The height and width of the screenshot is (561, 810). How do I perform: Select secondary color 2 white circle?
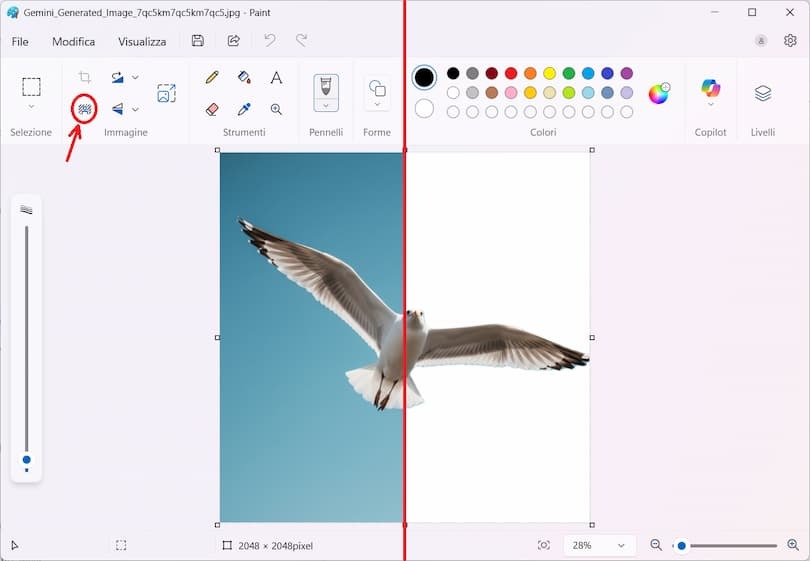coord(424,108)
